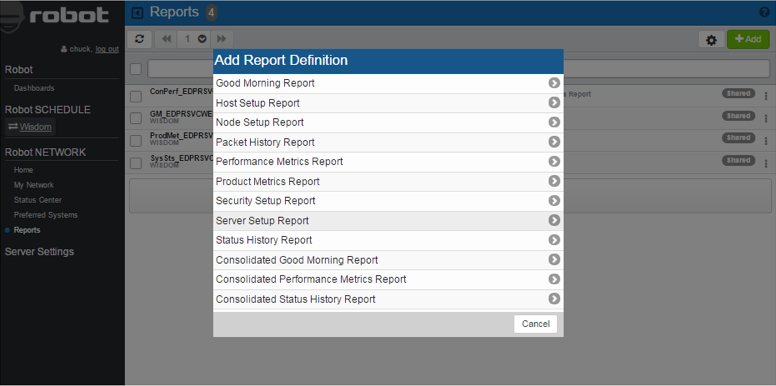Click the Shared badge on the SysSts_EDPRSV row
Viewport: 776px width, 386px height.
click(738, 160)
